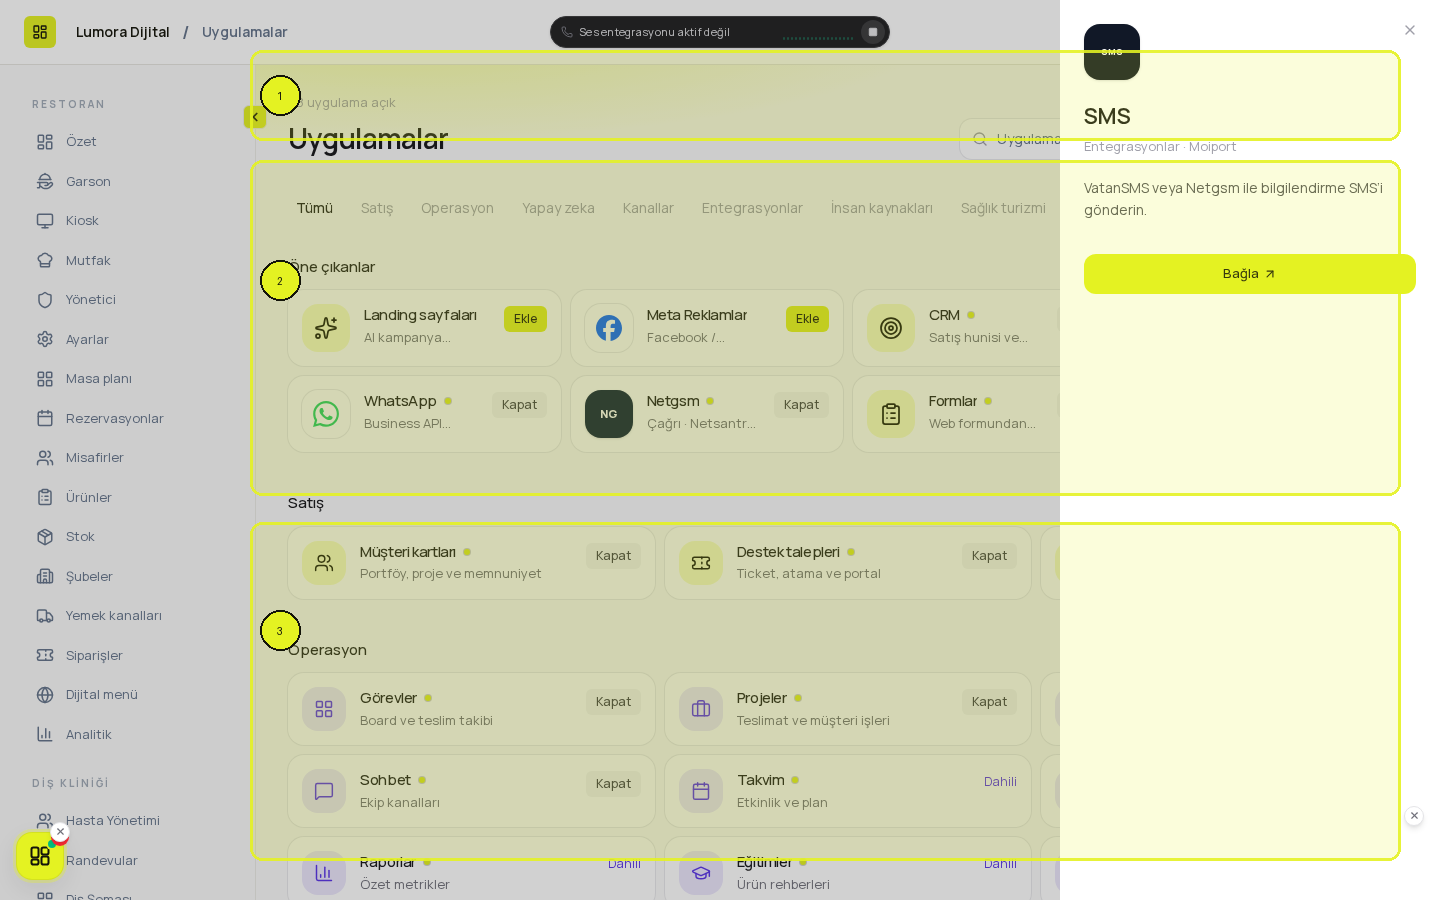This screenshot has height=900, width=1440.
Task: Click the Rezervasyonlar calendar icon
Action: [45, 418]
